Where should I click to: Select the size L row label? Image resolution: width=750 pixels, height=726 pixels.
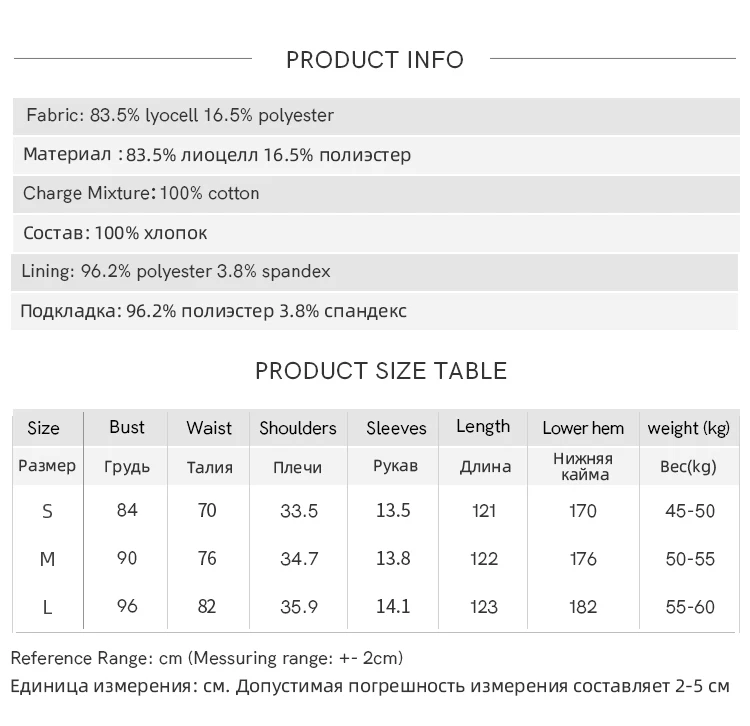coord(47,607)
